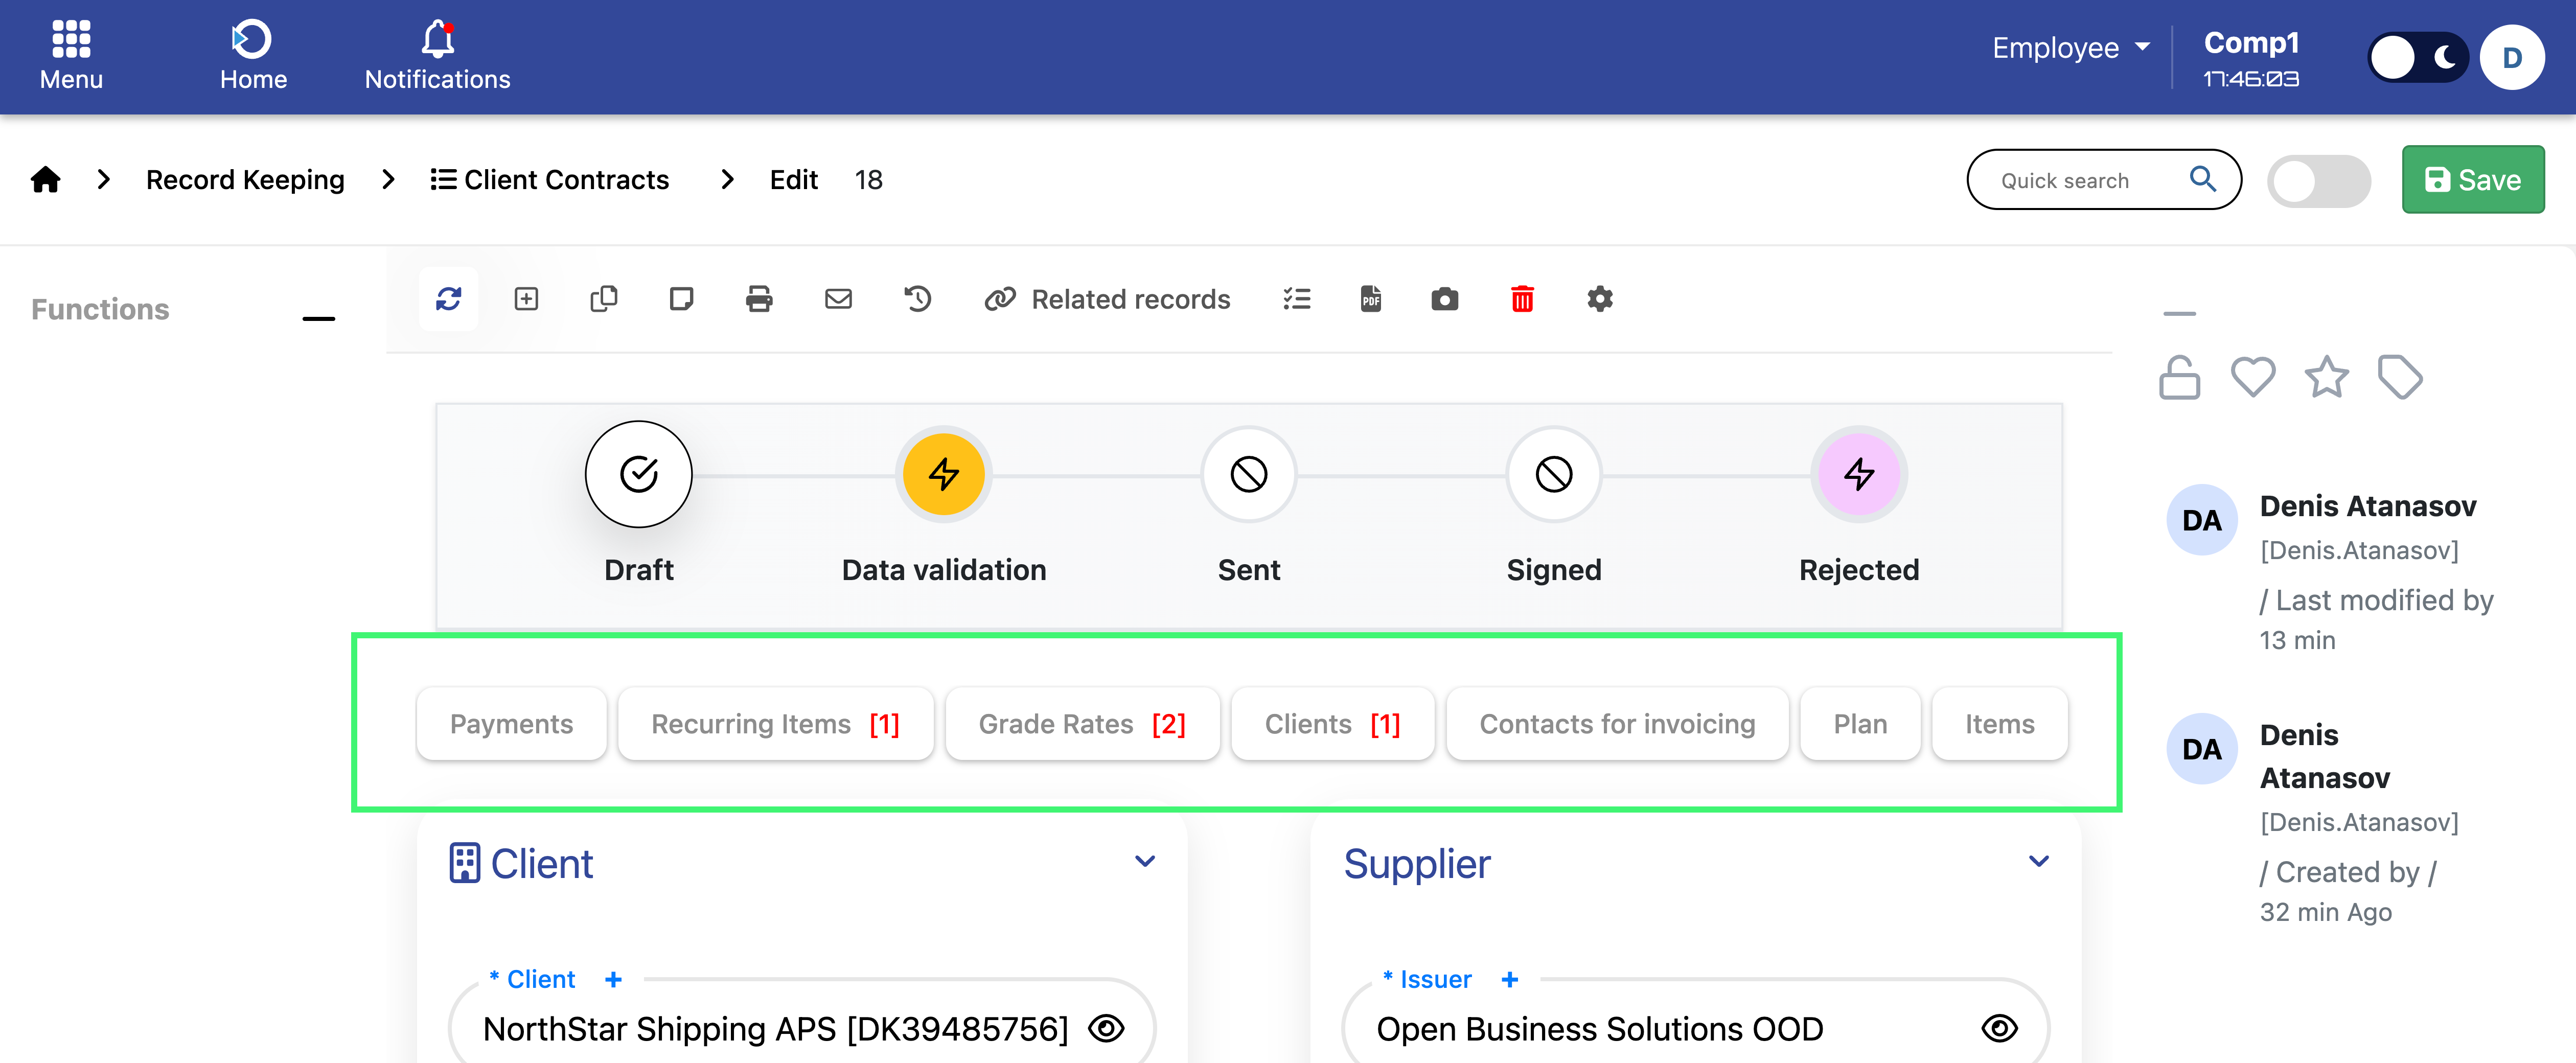The image size is (2576, 1063).
Task: Click Comp1 company name
Action: point(2251,43)
